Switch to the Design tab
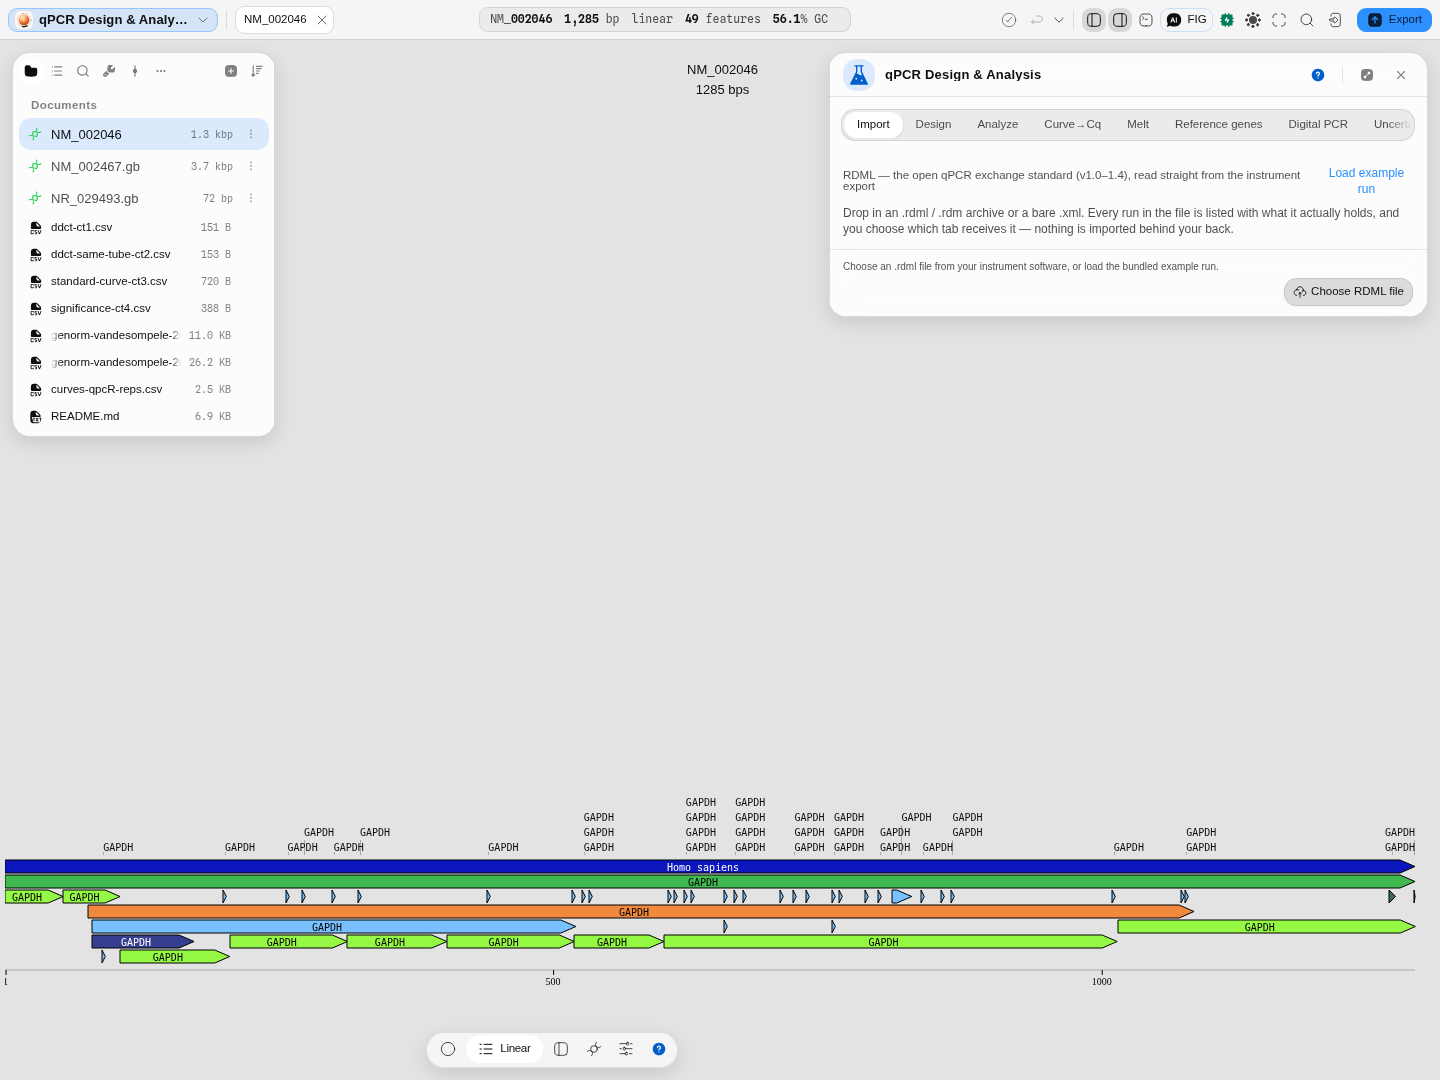The width and height of the screenshot is (1440, 1080). point(933,124)
